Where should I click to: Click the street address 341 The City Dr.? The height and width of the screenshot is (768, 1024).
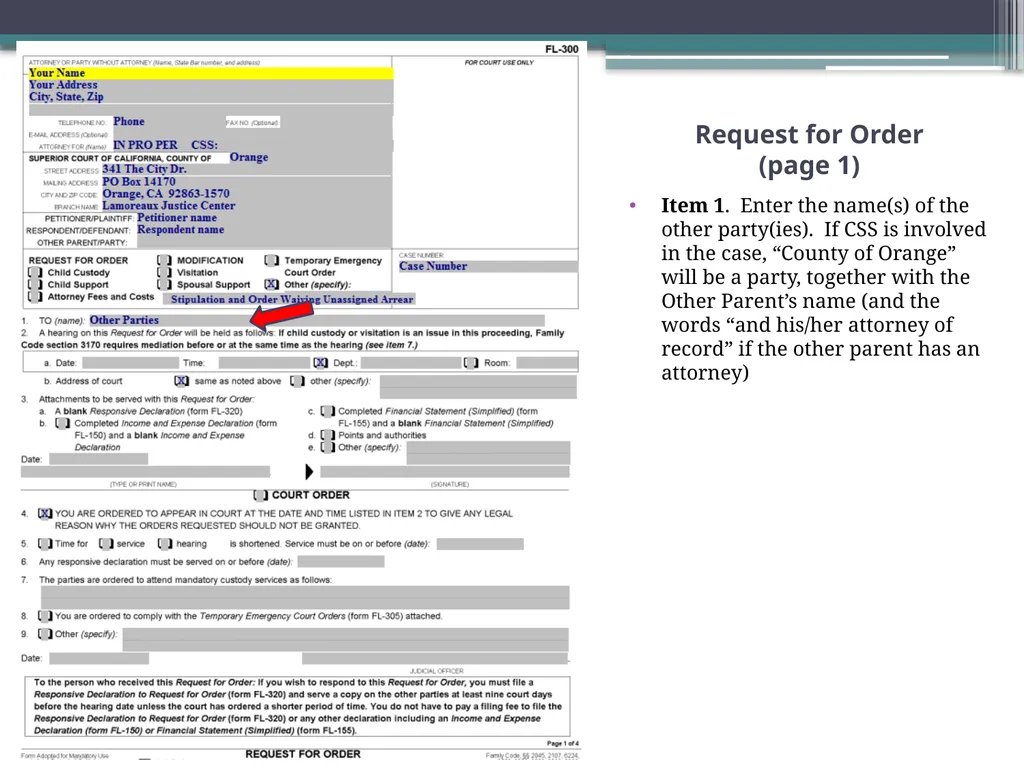coord(246,169)
